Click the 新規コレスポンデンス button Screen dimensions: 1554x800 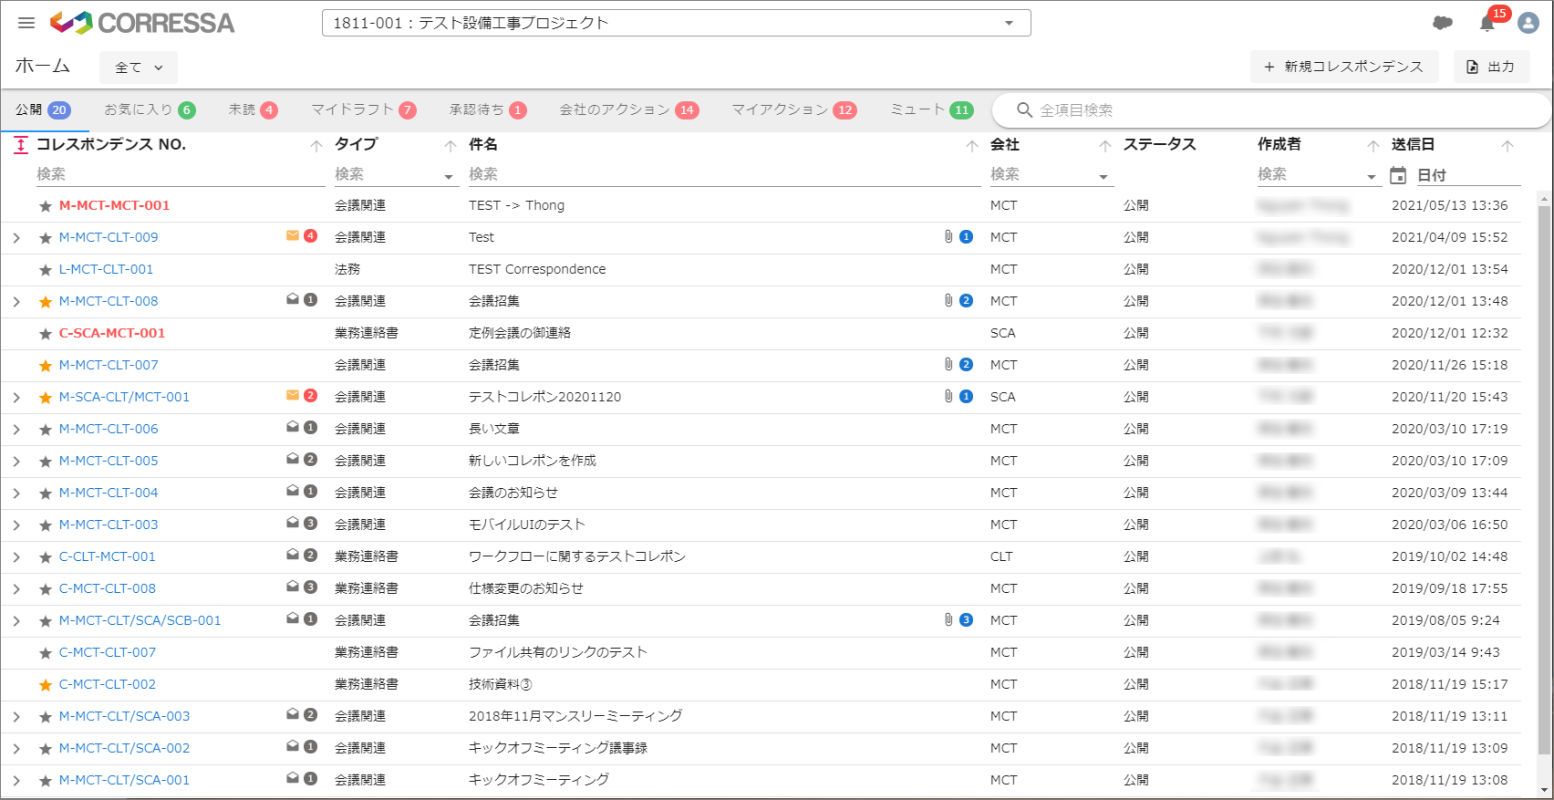pos(1345,66)
